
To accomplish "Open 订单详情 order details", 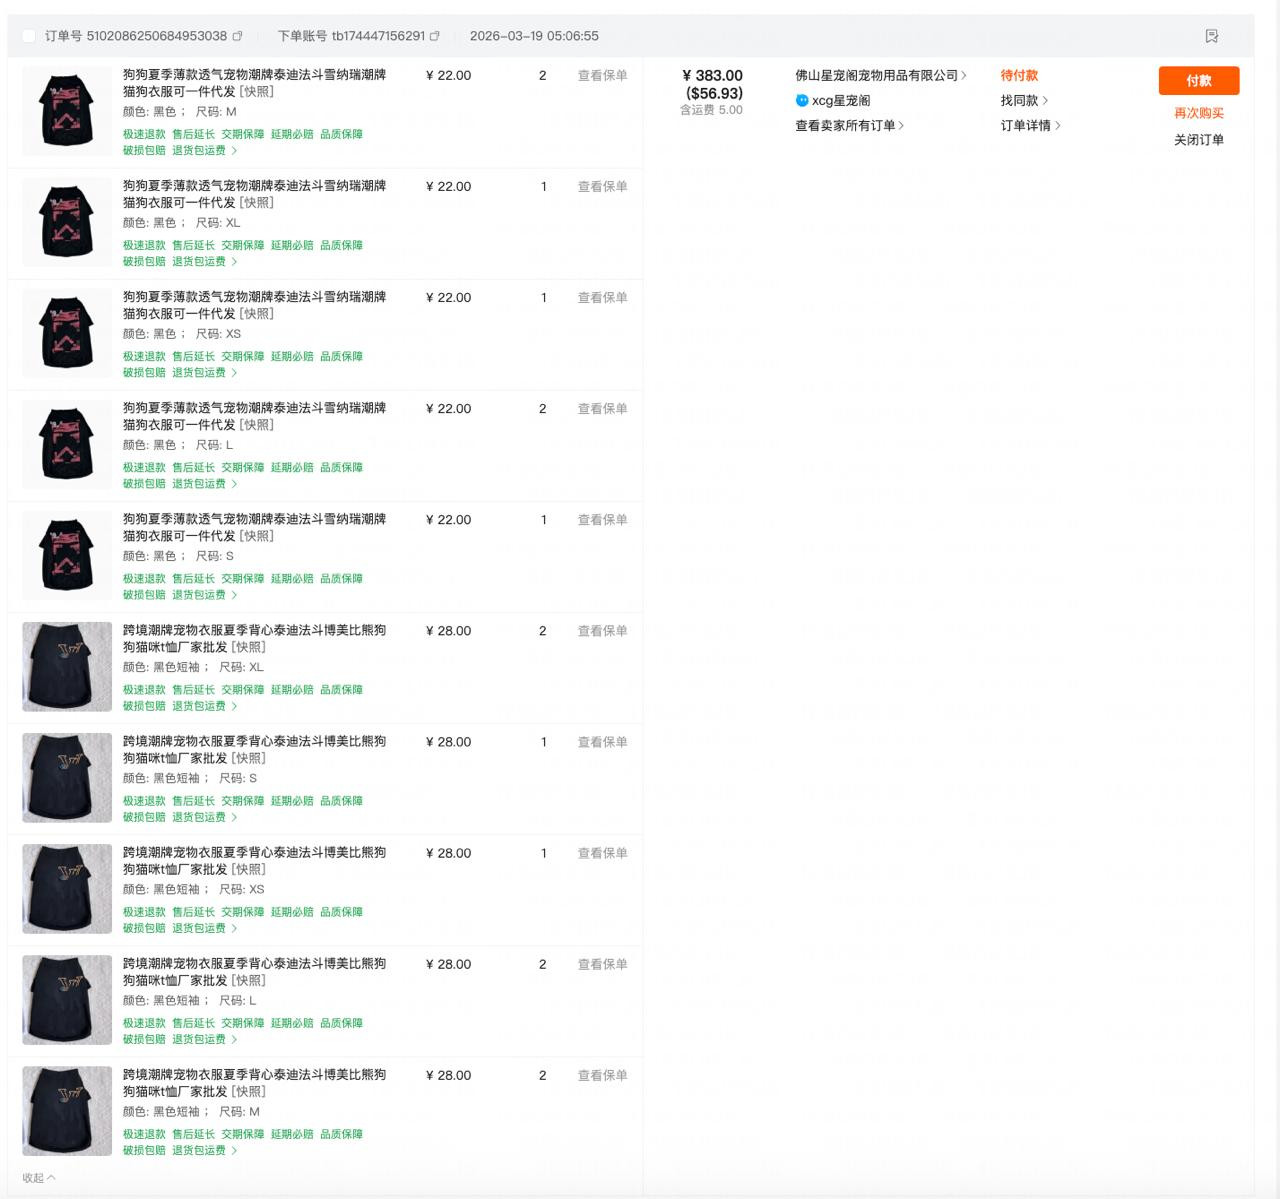I will pos(1031,125).
